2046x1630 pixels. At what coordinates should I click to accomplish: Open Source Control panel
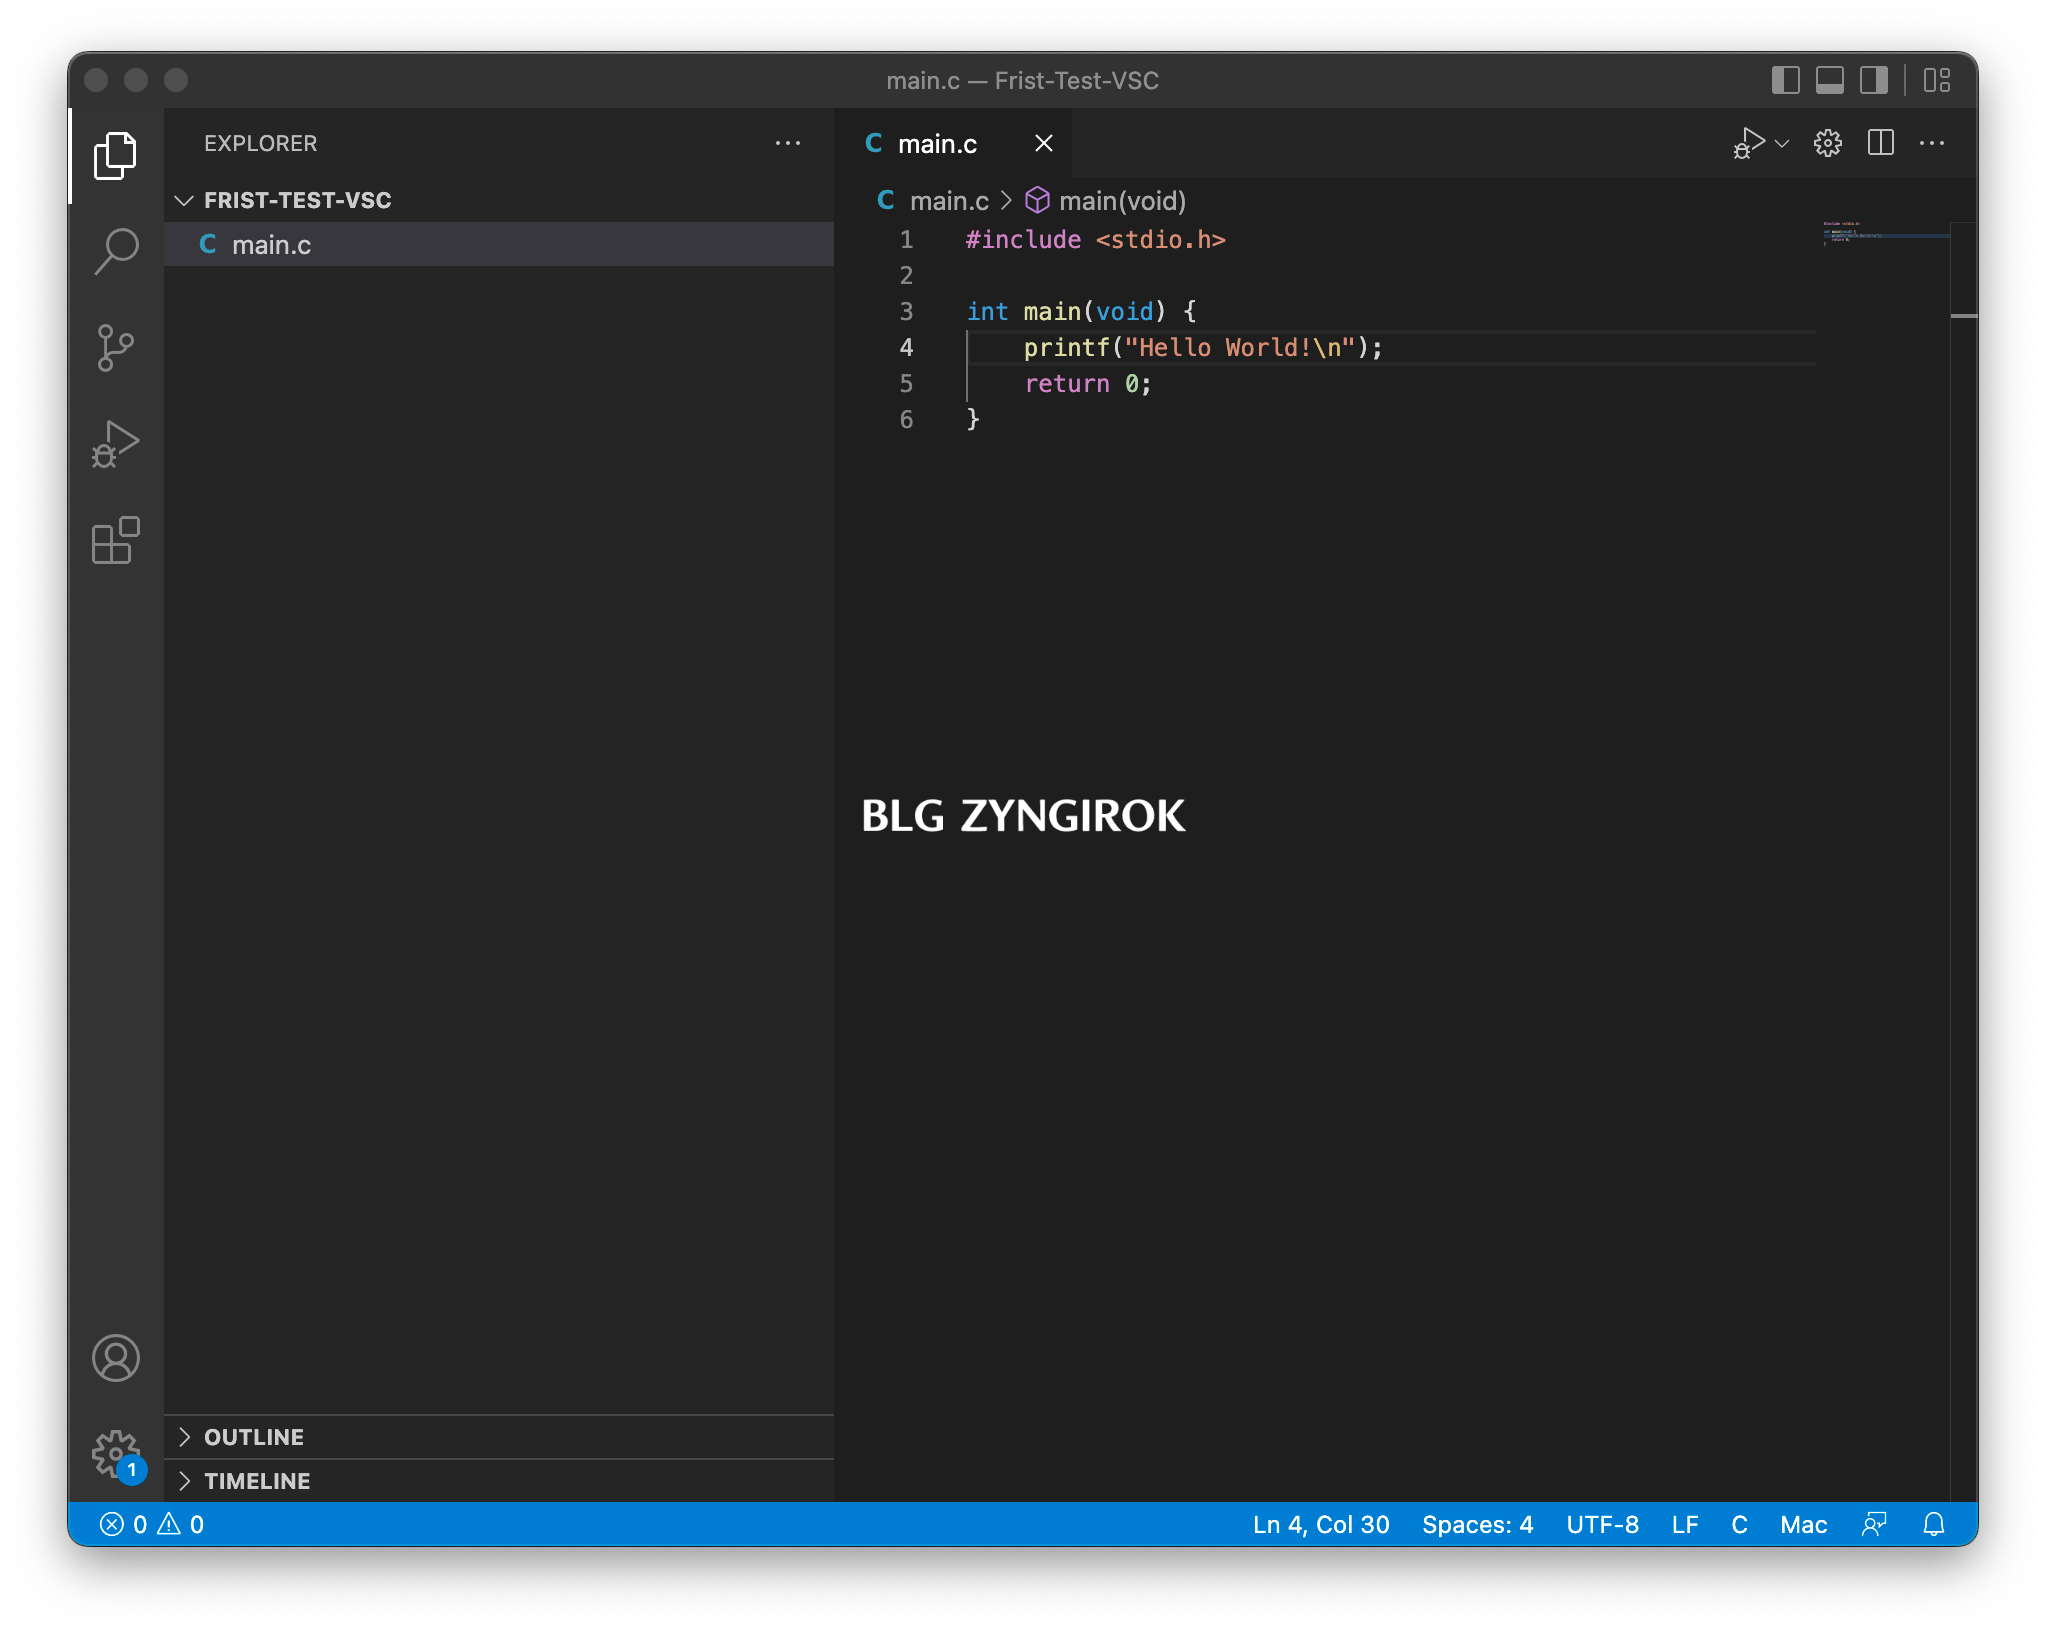point(116,347)
